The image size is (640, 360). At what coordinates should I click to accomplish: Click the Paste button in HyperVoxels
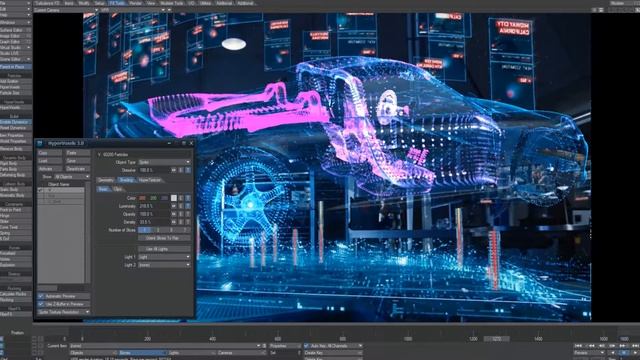point(78,153)
